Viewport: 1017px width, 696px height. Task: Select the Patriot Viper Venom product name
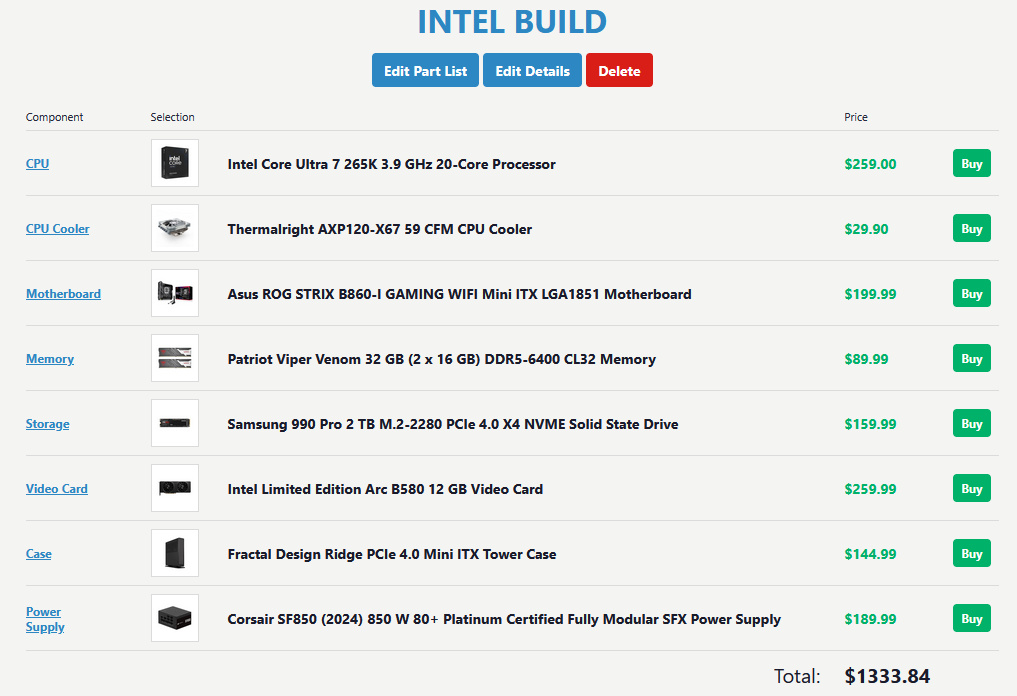(x=442, y=359)
